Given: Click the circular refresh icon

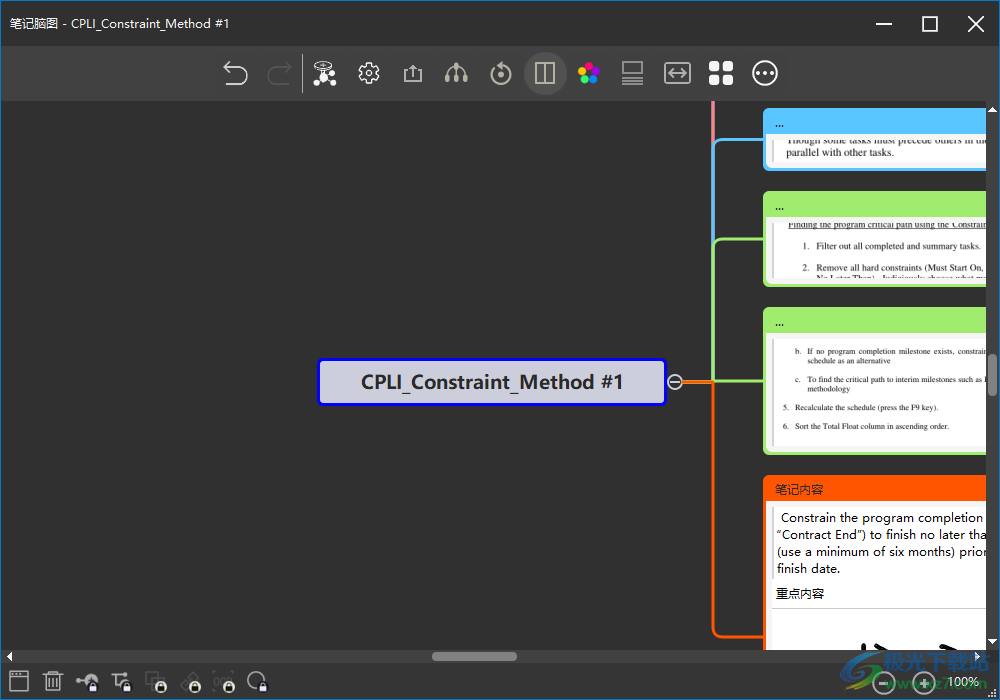Looking at the screenshot, I should tap(501, 73).
